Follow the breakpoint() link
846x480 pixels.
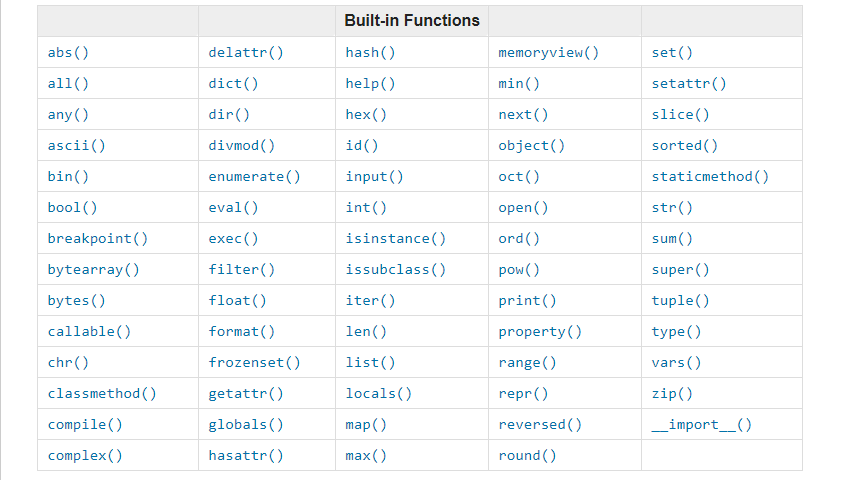pyautogui.click(x=98, y=238)
